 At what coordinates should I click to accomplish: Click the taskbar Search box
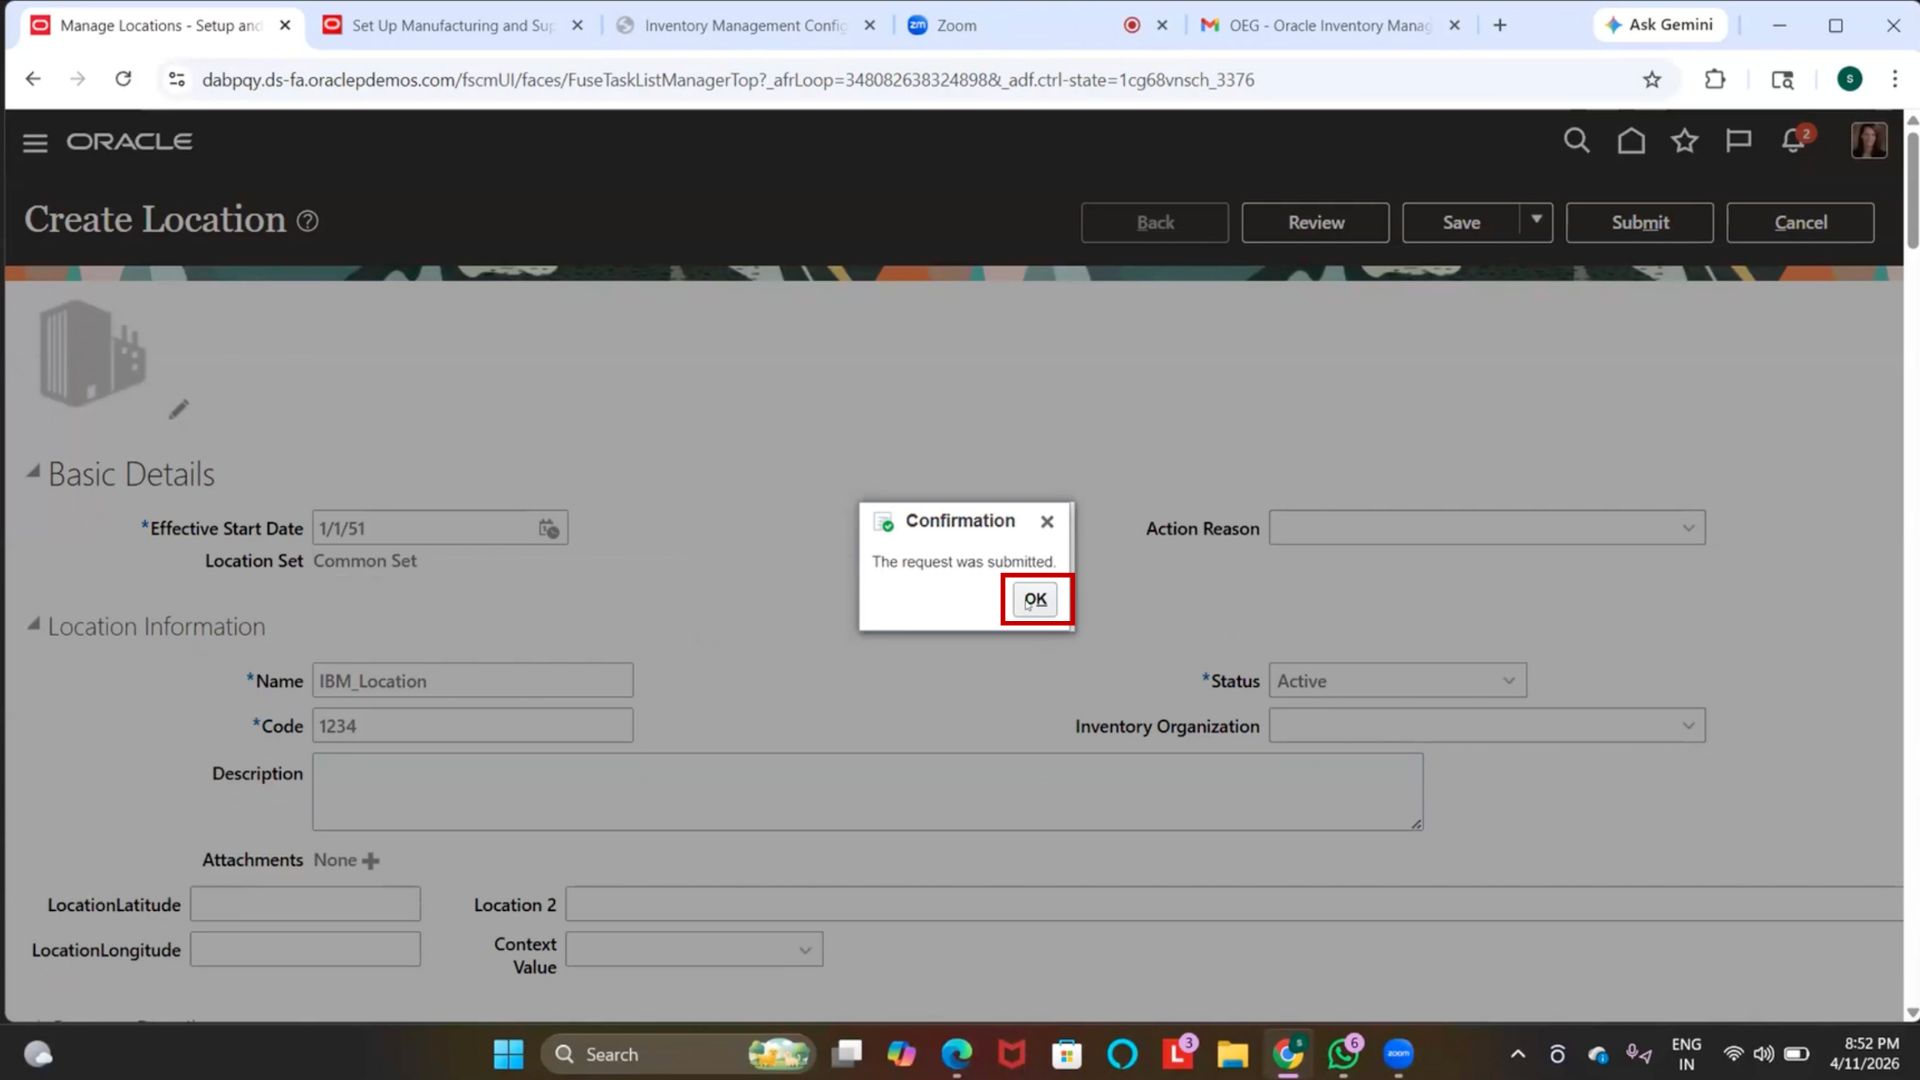tap(678, 1054)
